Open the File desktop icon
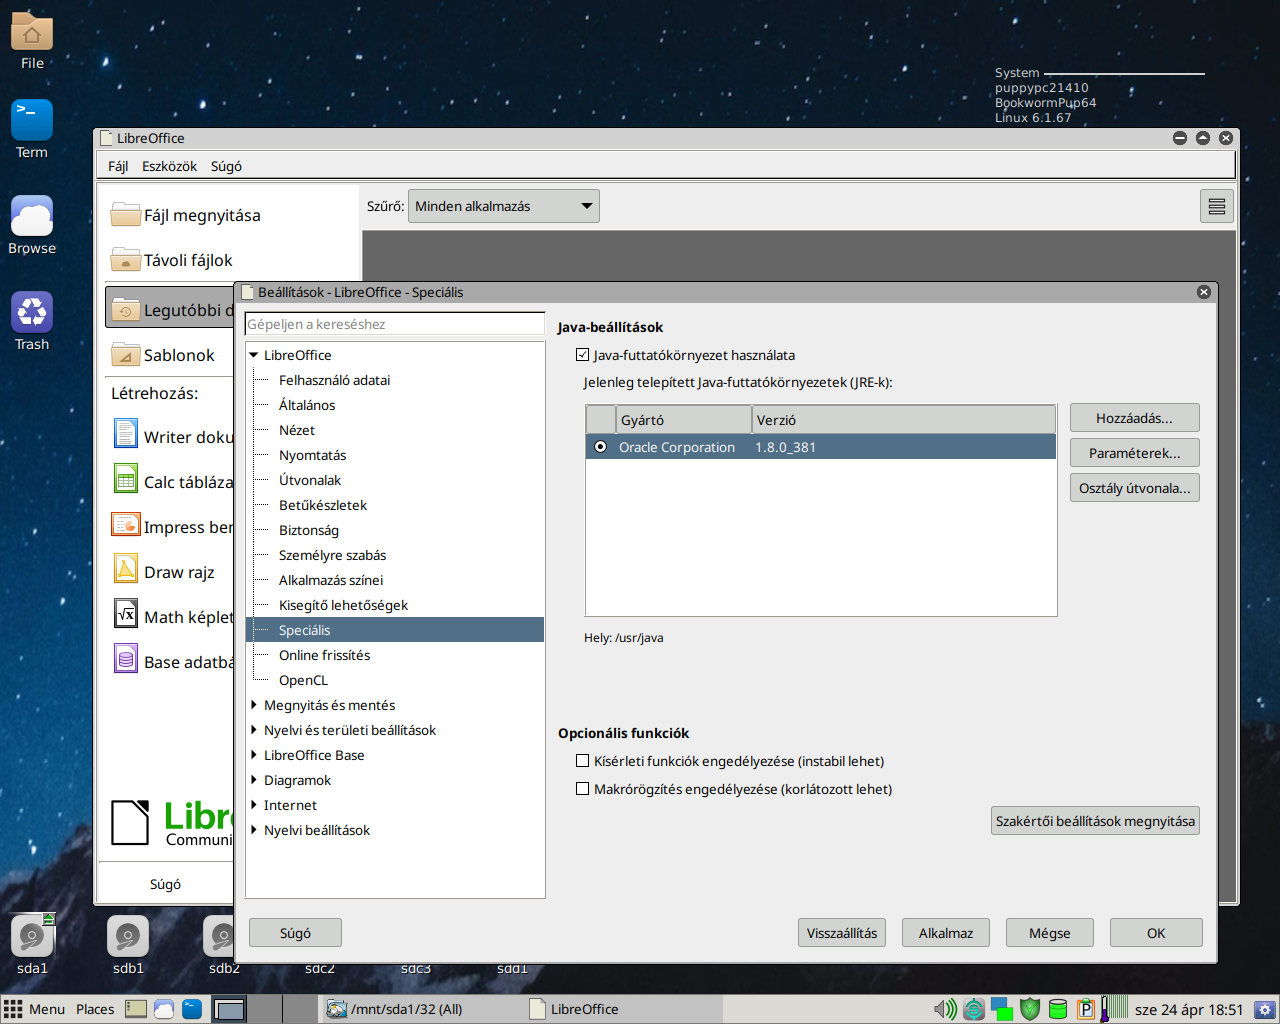 32,32
